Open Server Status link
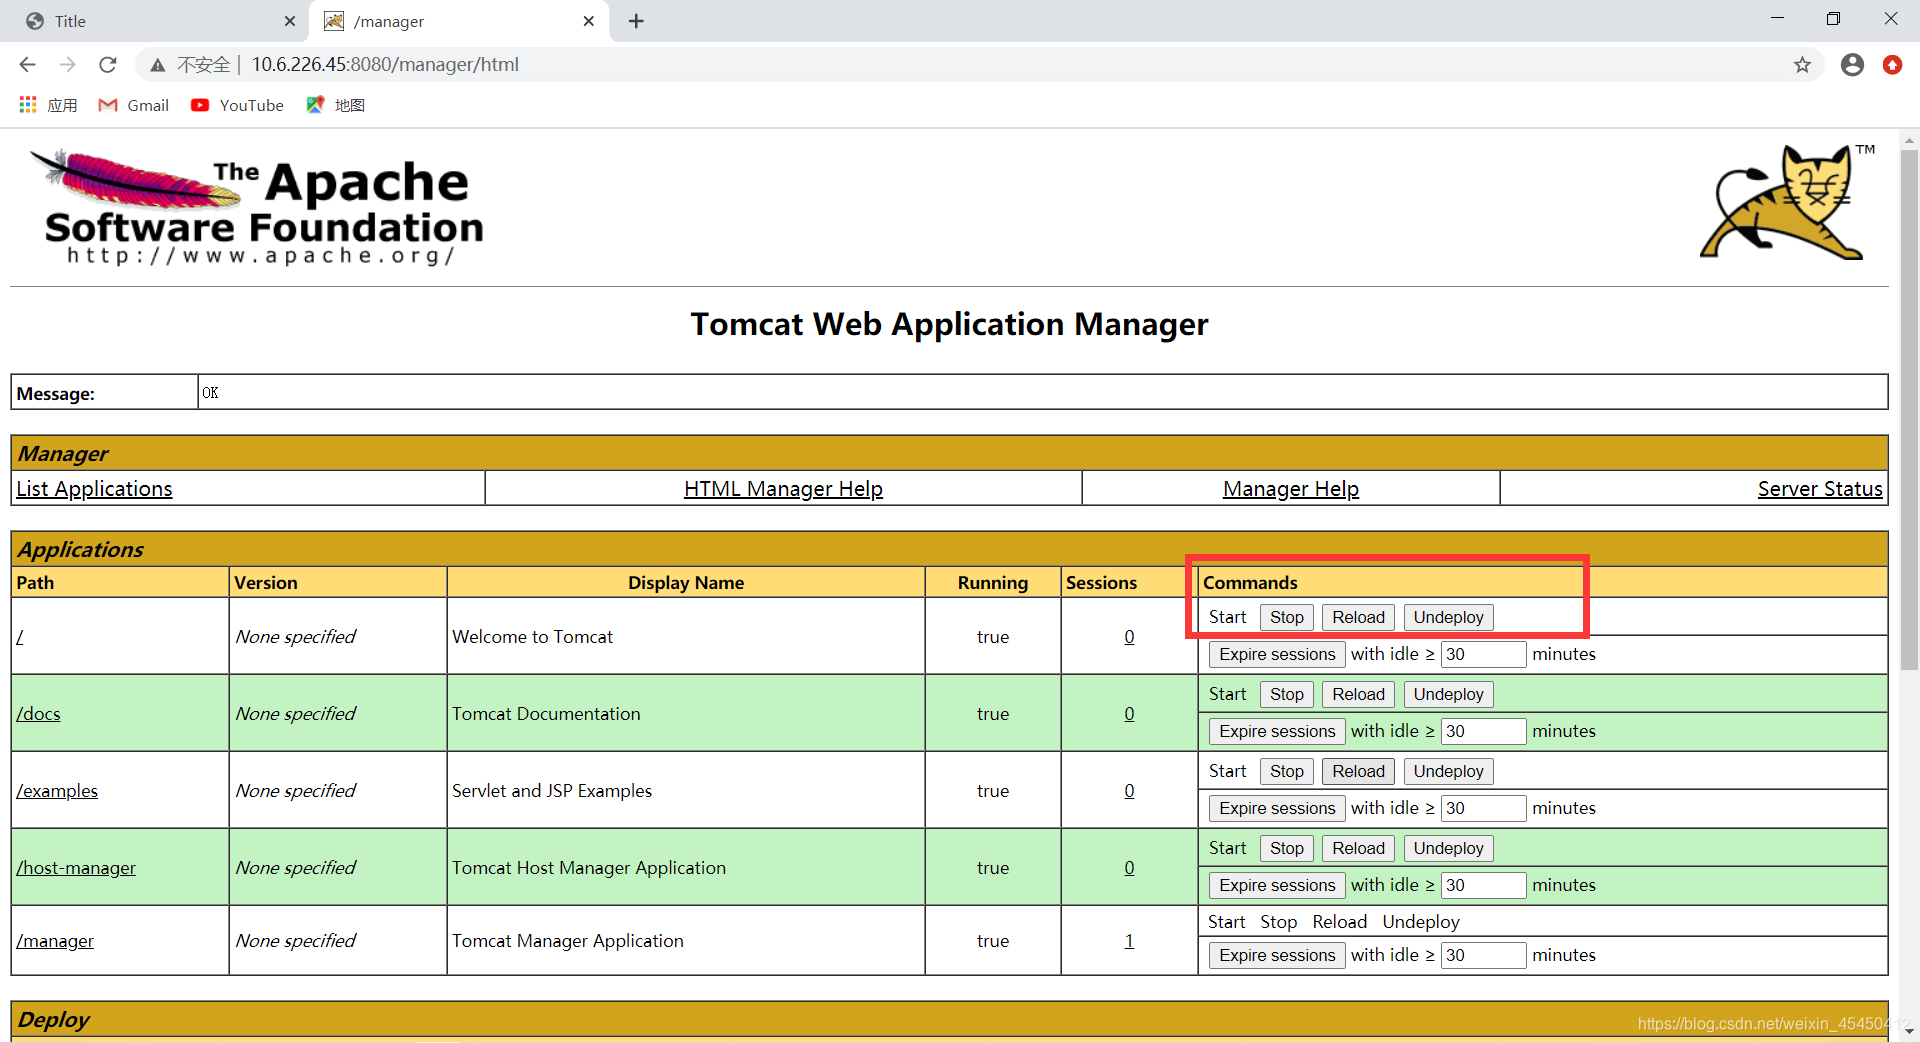The height and width of the screenshot is (1043, 1920). (x=1820, y=489)
